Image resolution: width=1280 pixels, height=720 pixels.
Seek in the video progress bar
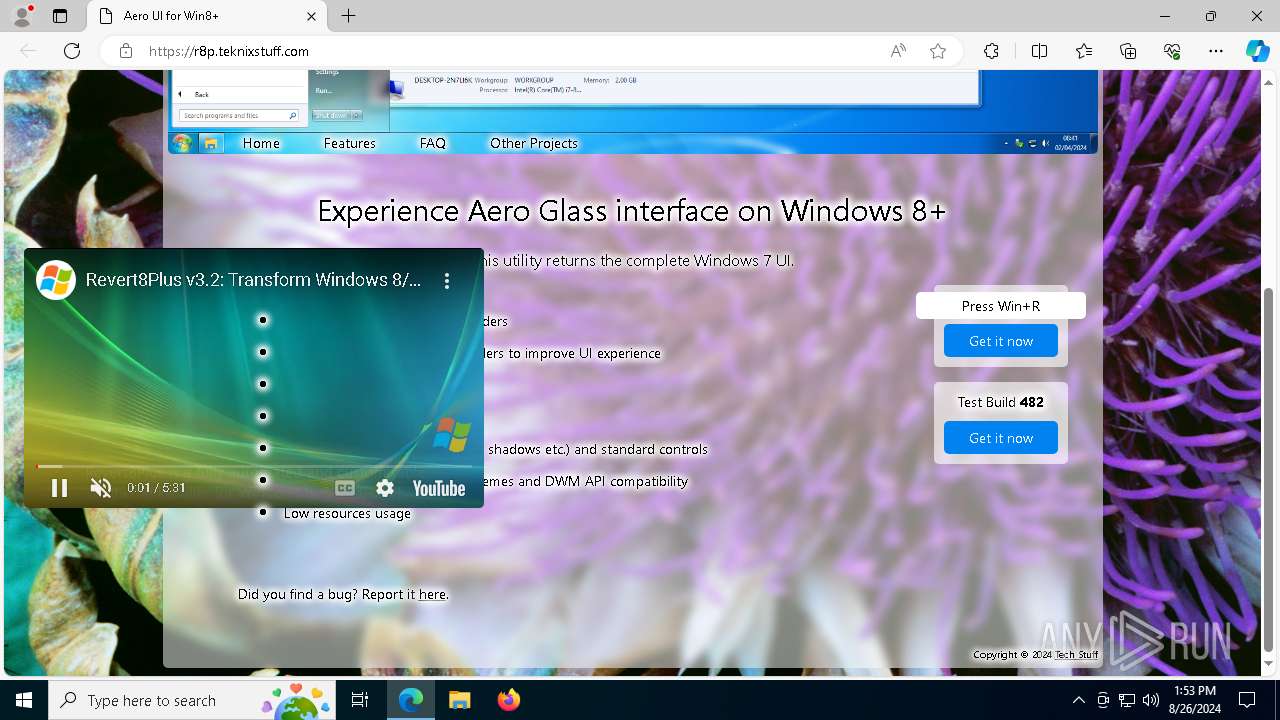(254, 466)
